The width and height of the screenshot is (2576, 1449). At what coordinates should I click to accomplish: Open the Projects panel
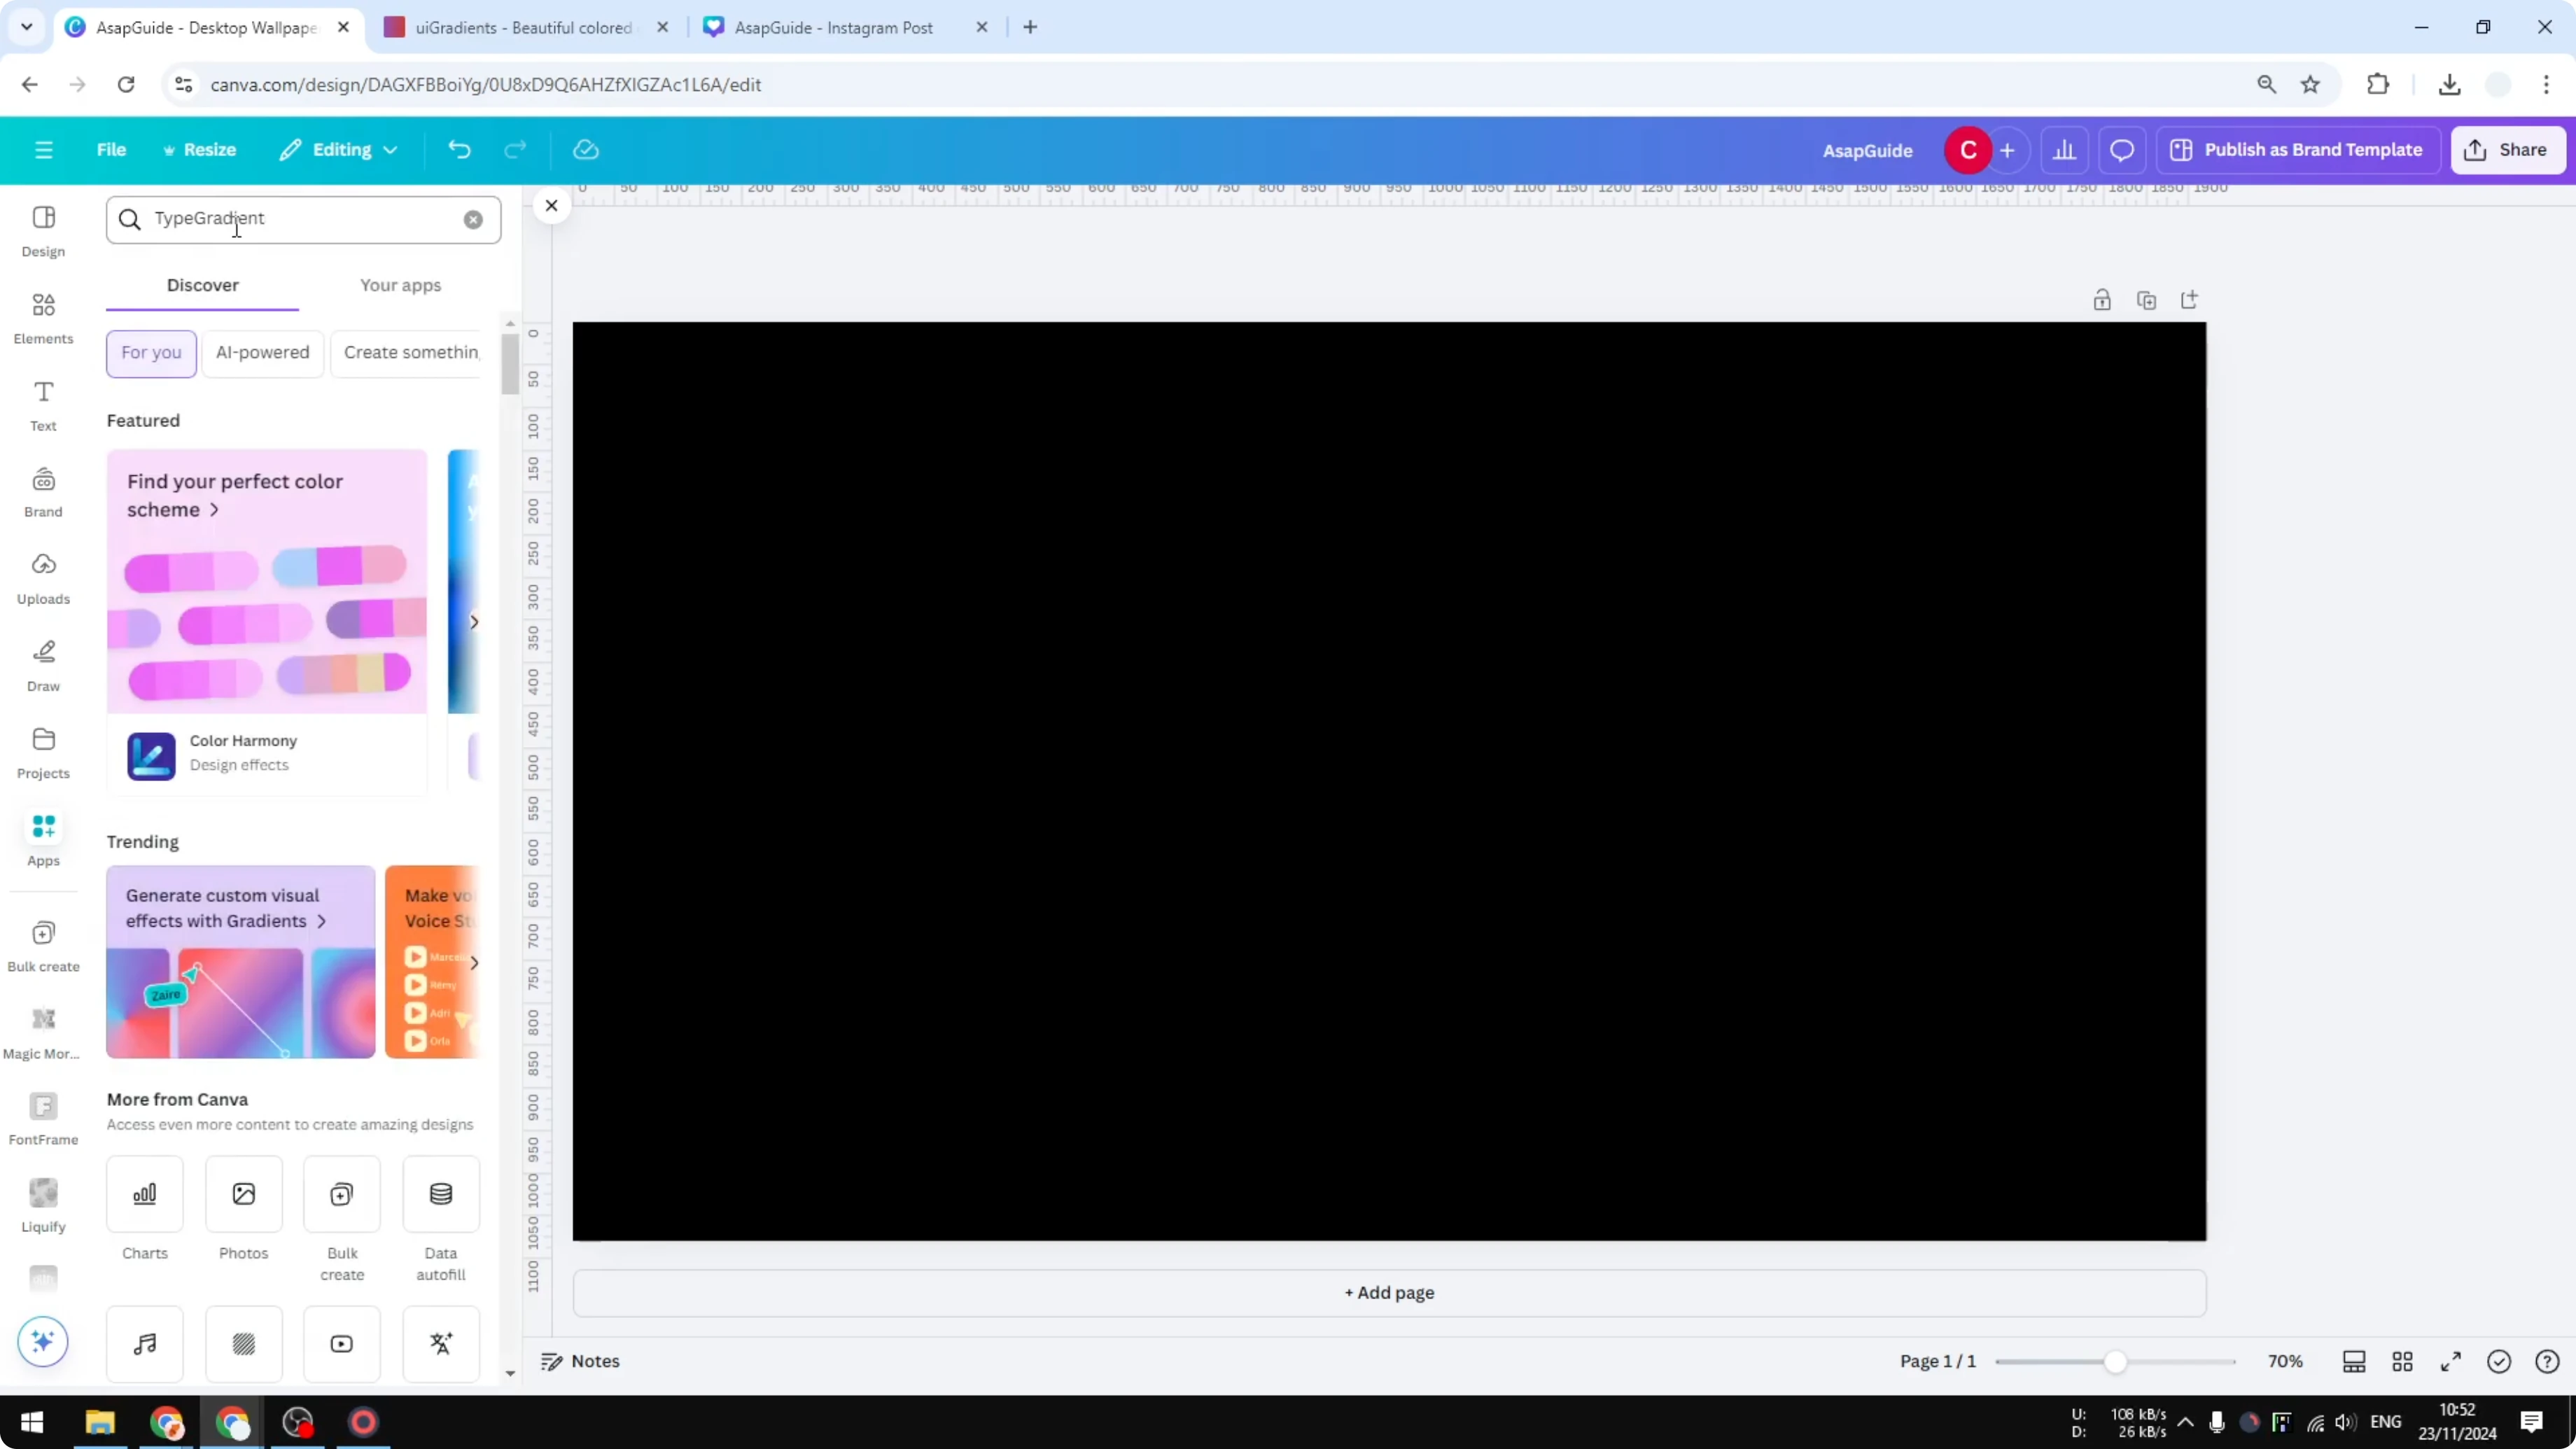(43, 751)
